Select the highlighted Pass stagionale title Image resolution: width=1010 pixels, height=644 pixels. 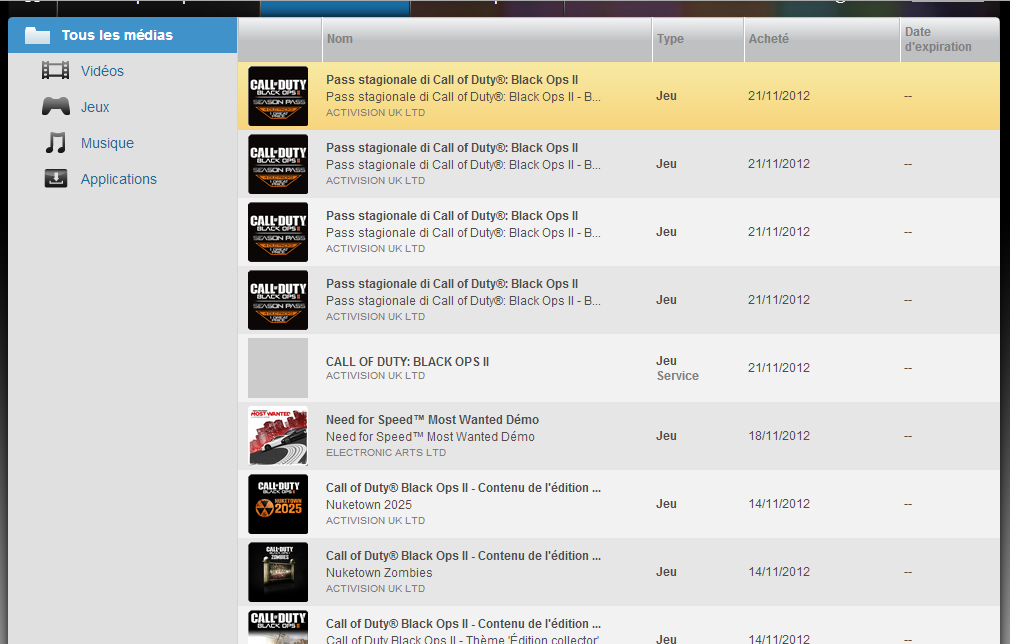click(452, 80)
